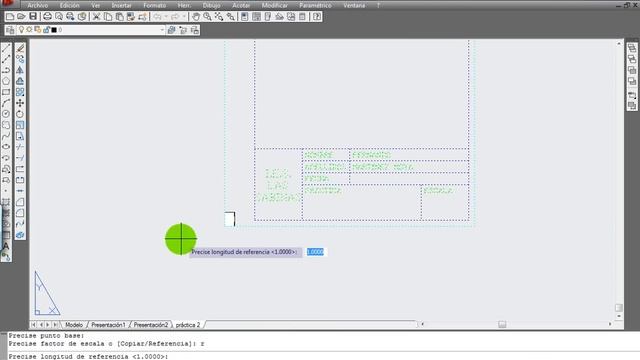
Task: Toggle layer 0 viewport freeze icon
Action: 38,30
